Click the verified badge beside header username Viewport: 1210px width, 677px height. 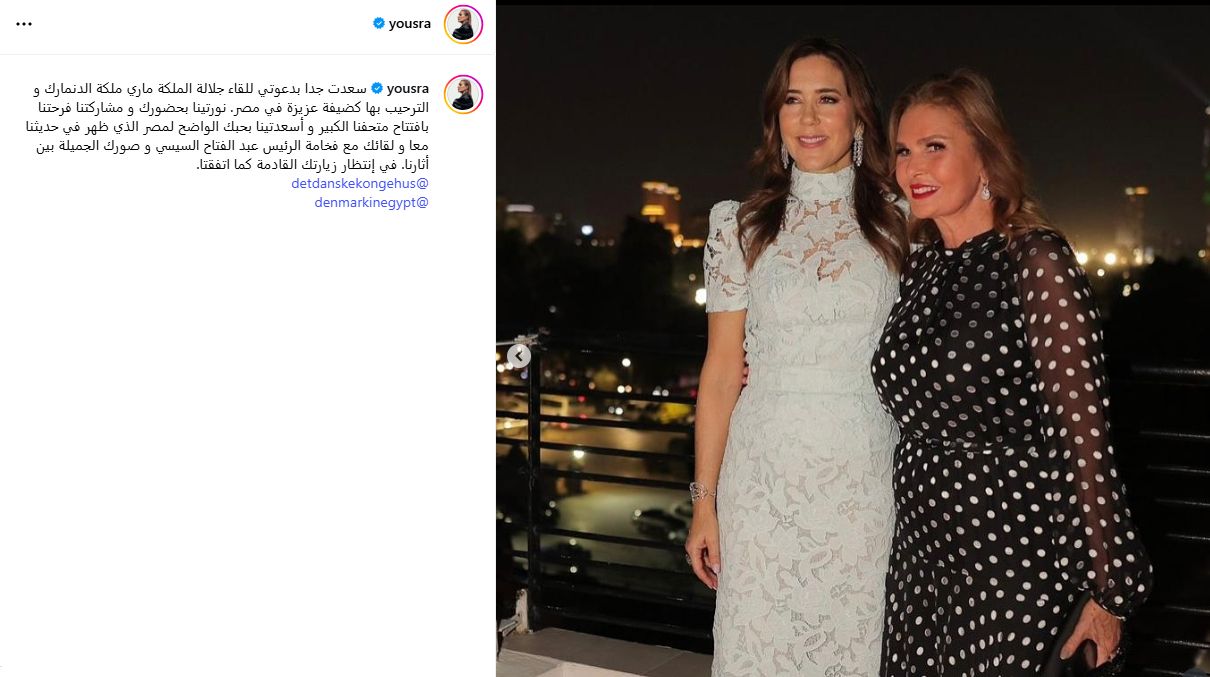pyautogui.click(x=379, y=24)
